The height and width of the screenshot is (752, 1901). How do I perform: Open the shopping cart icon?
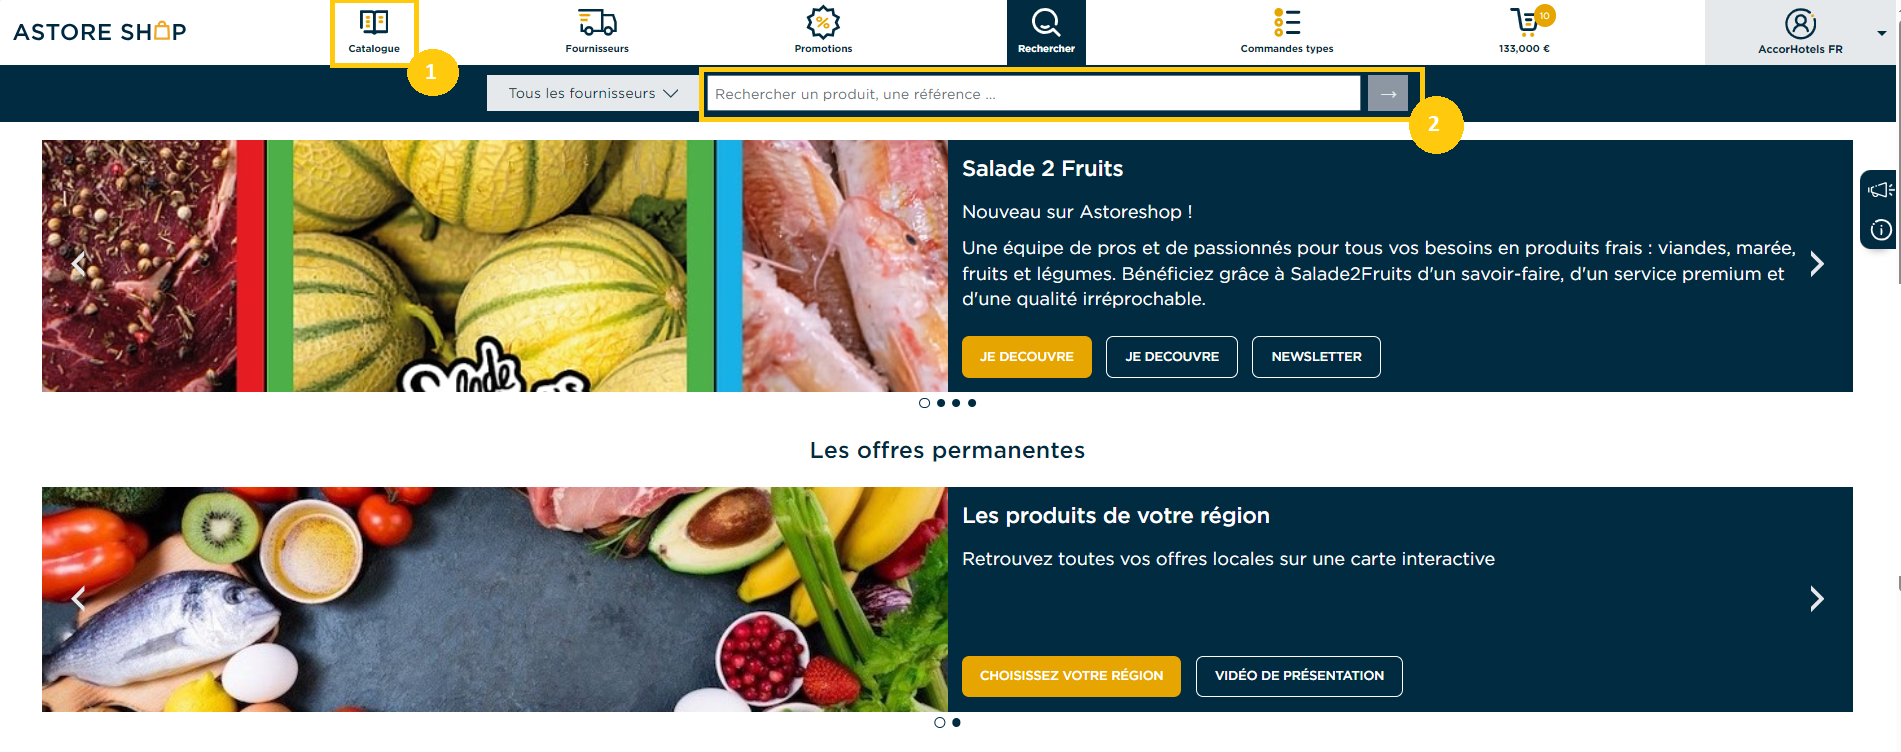tap(1525, 22)
